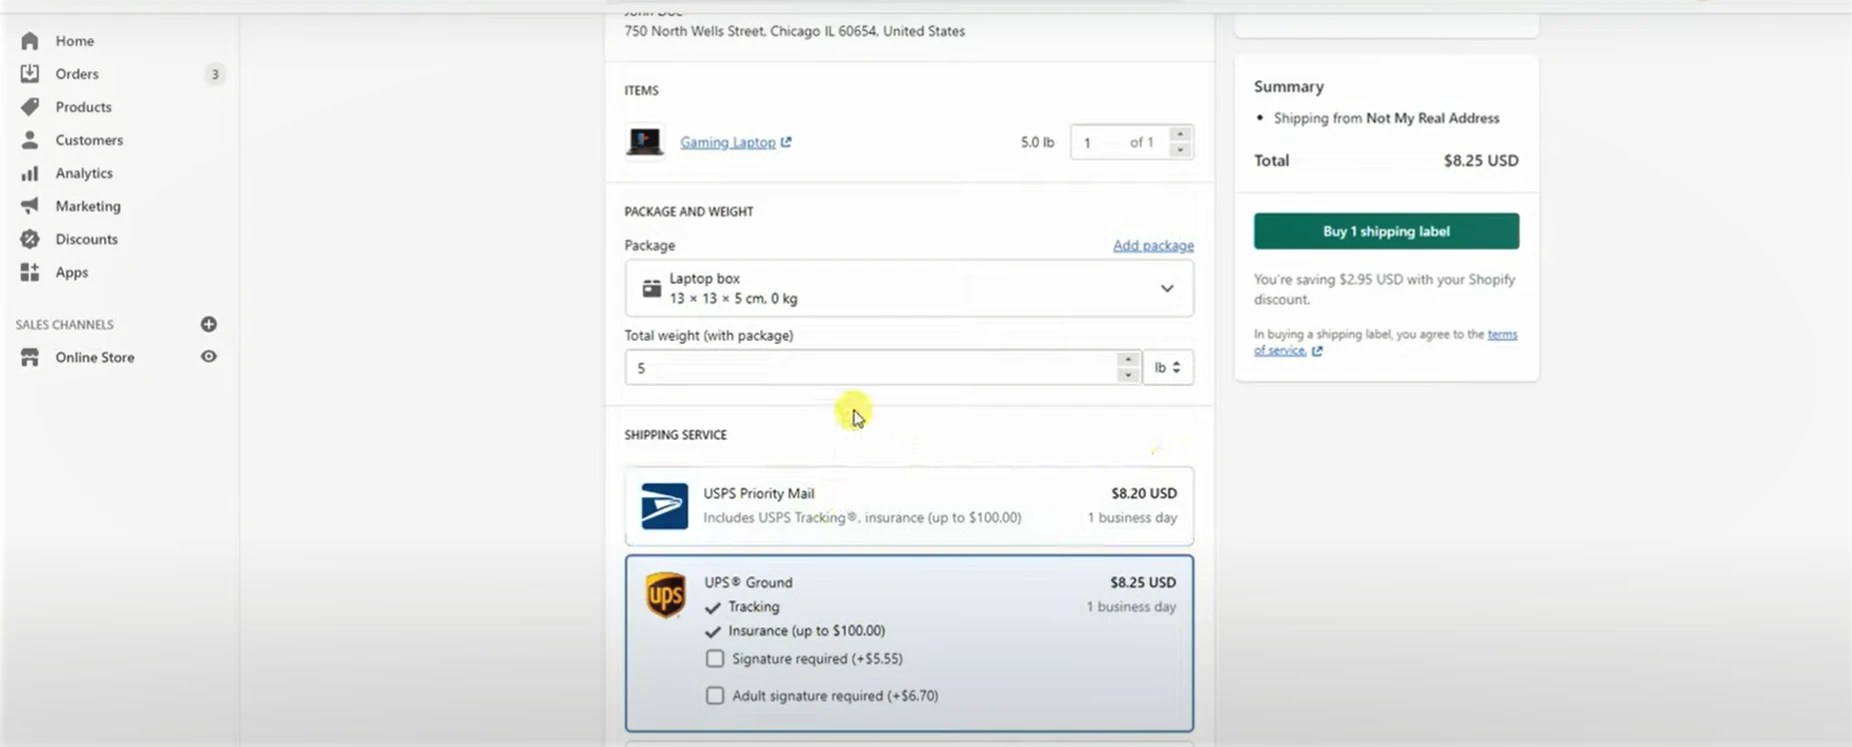
Task: Increase total weight with up arrow
Action: click(1128, 360)
